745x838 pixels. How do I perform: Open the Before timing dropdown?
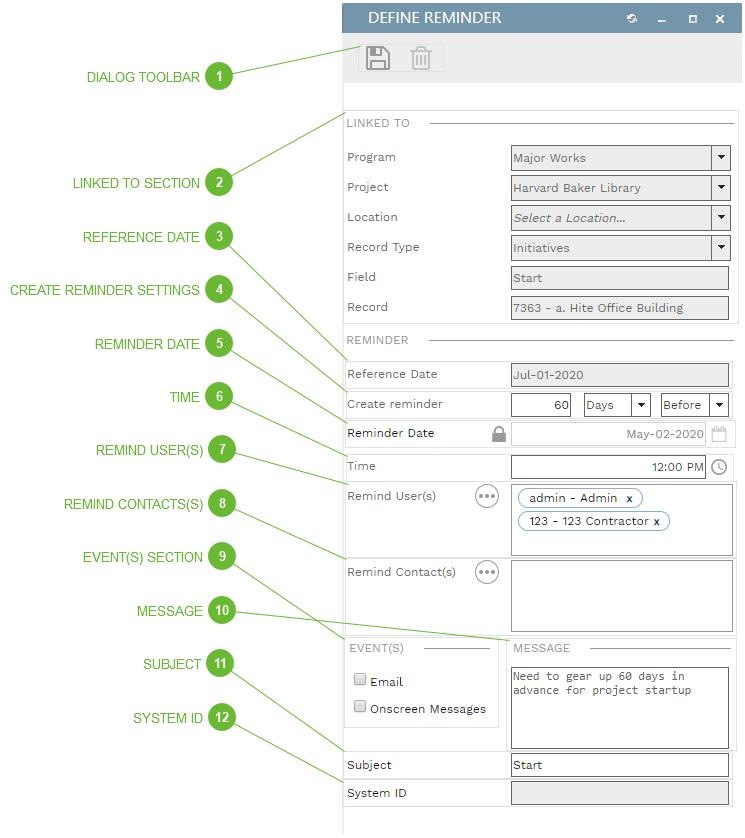718,405
